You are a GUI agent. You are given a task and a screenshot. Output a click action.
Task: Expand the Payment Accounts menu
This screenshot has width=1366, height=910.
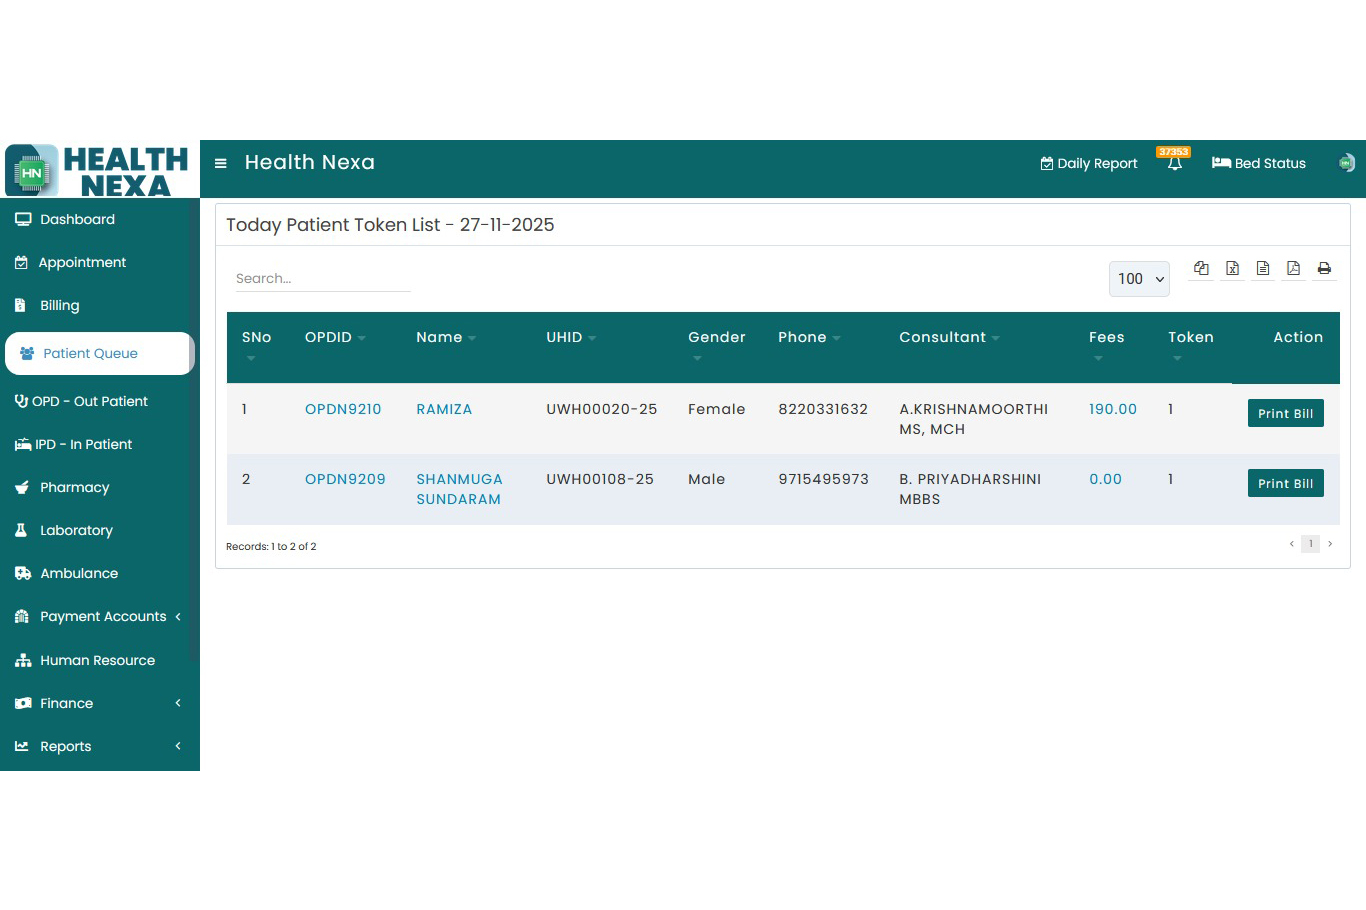103,616
